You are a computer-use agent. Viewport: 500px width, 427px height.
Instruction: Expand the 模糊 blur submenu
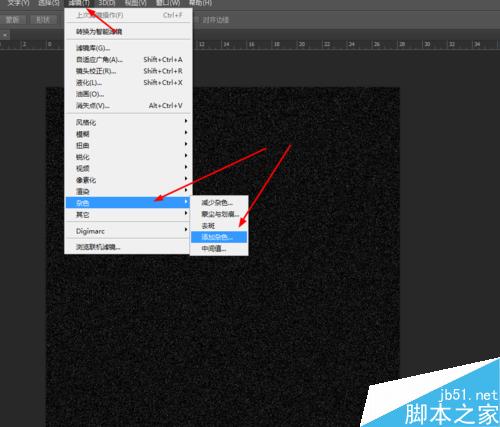128,134
